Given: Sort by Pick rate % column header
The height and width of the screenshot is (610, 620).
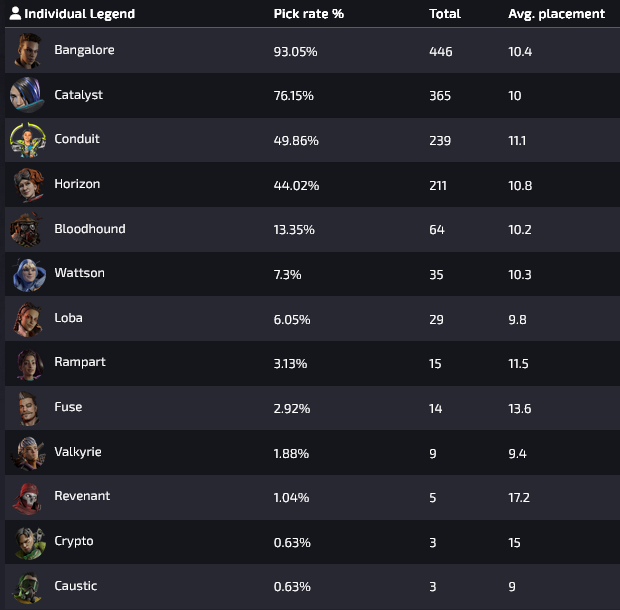Looking at the screenshot, I should click(x=308, y=14).
